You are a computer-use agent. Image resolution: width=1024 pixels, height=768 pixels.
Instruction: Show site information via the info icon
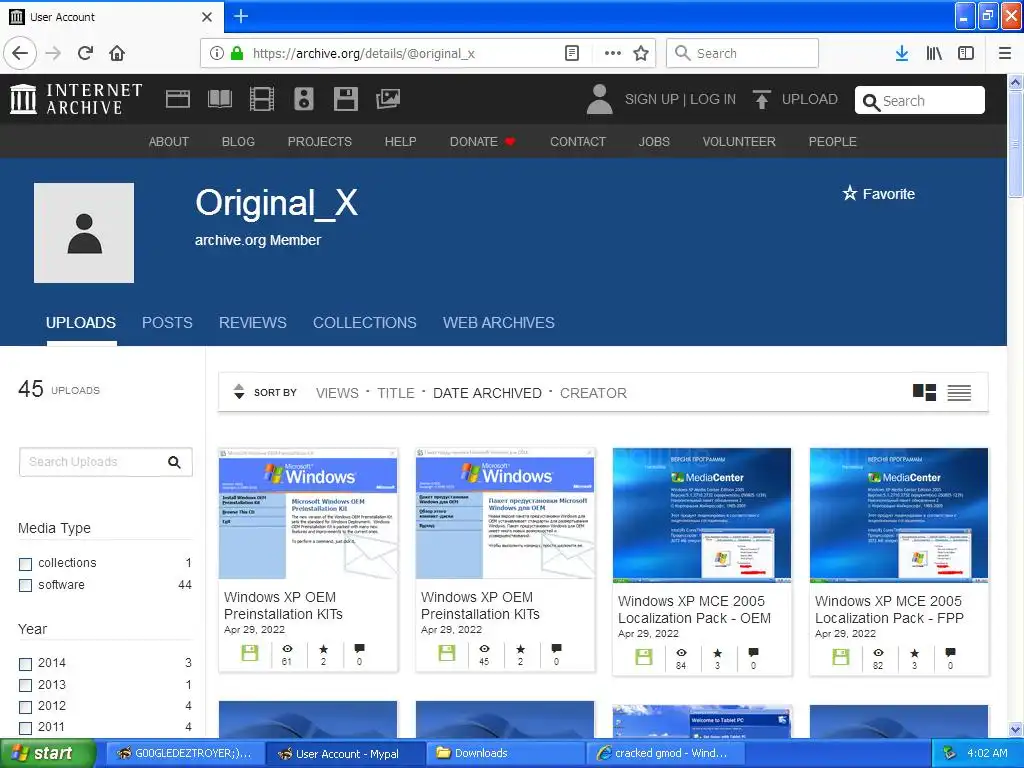pos(216,53)
